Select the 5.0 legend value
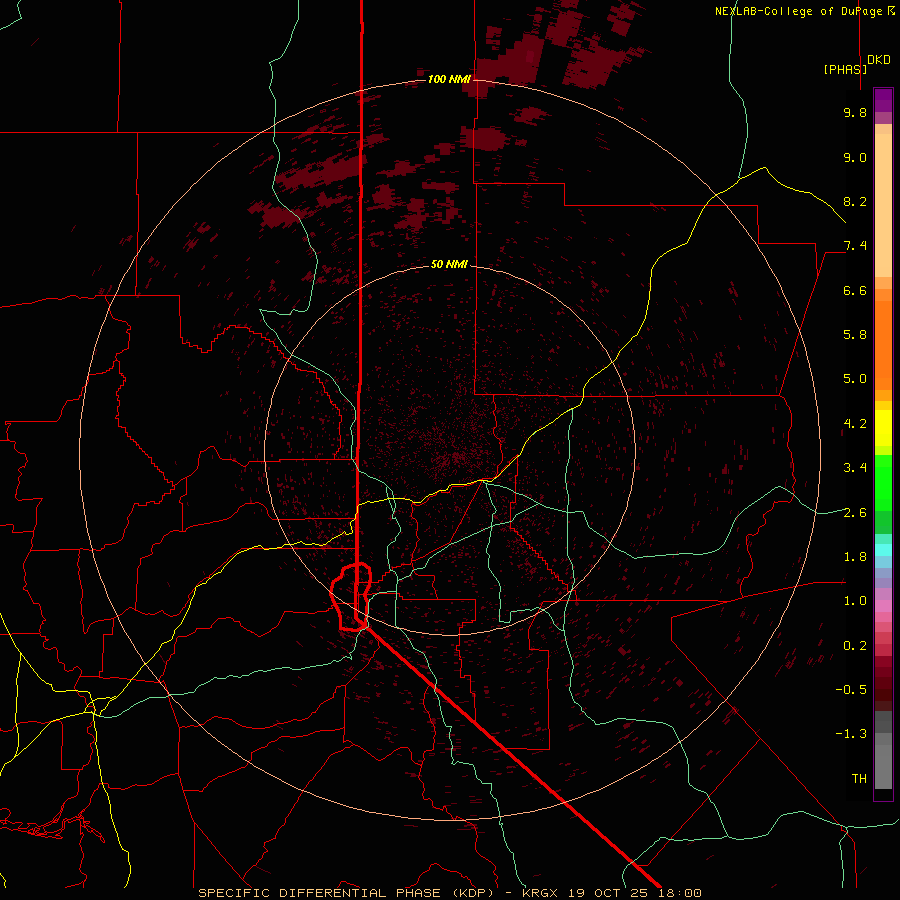The width and height of the screenshot is (900, 900). (x=855, y=379)
